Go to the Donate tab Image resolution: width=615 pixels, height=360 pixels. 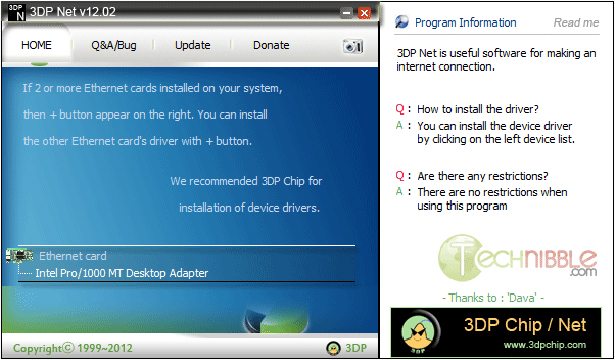(271, 45)
